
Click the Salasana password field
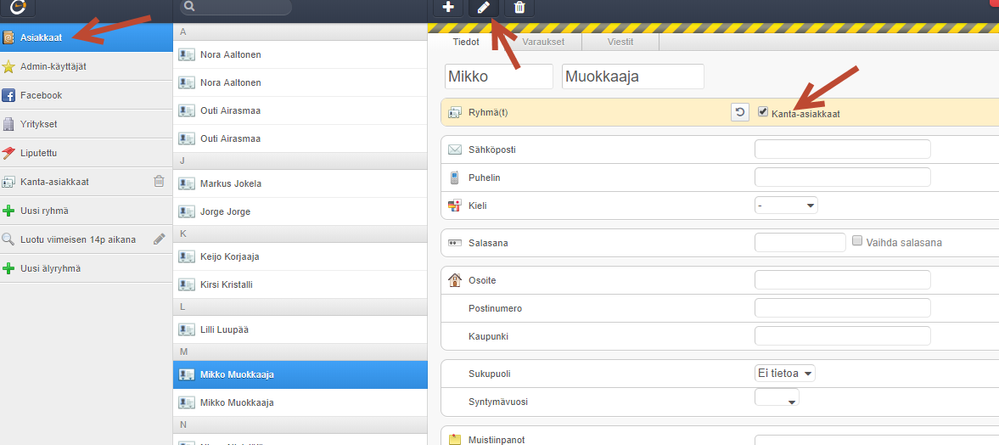tap(800, 242)
